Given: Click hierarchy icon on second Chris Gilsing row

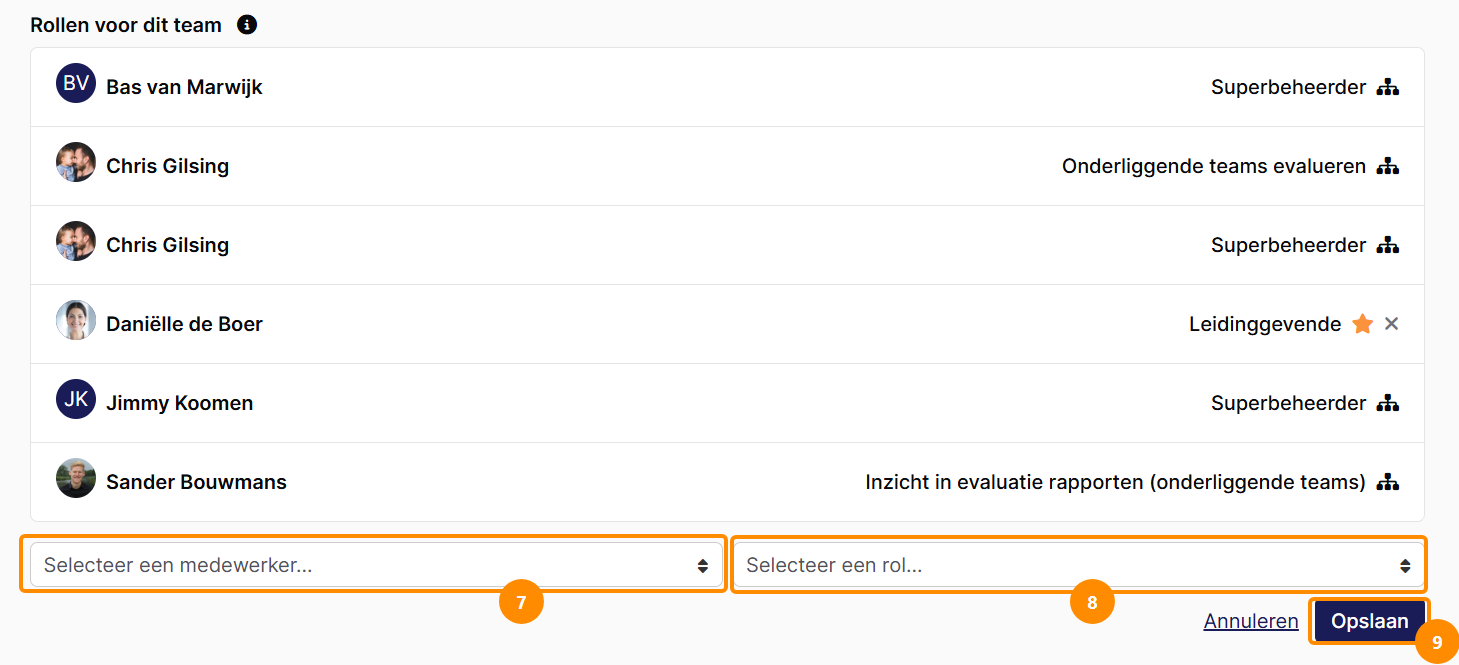Looking at the screenshot, I should coord(1387,245).
